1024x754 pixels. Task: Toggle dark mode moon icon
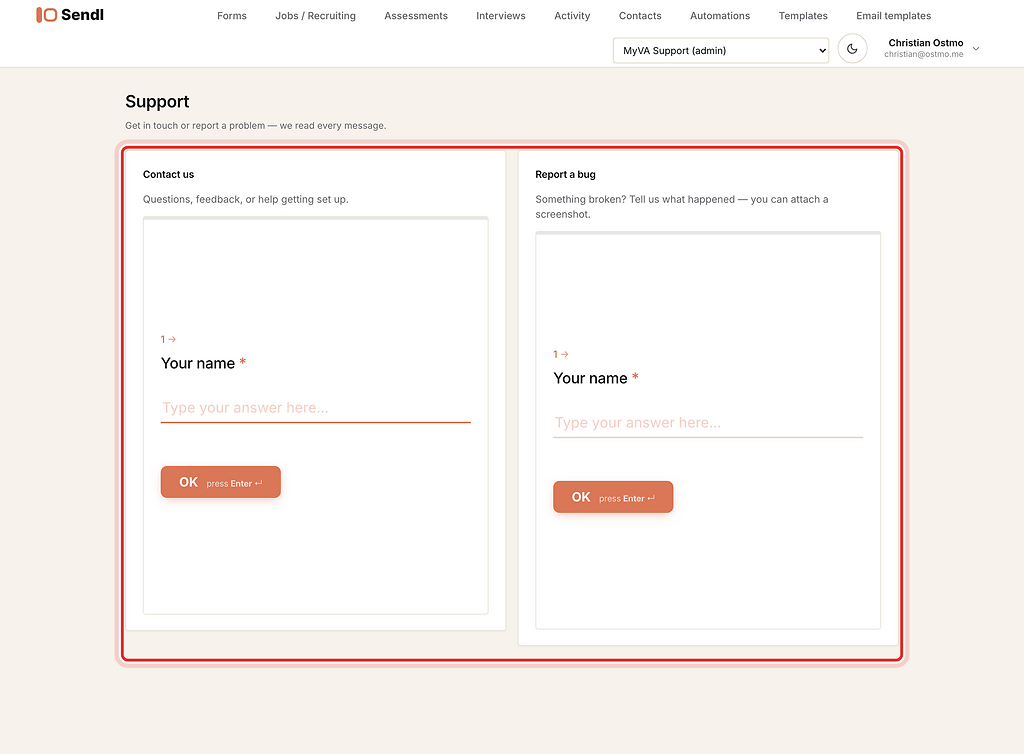pos(852,49)
